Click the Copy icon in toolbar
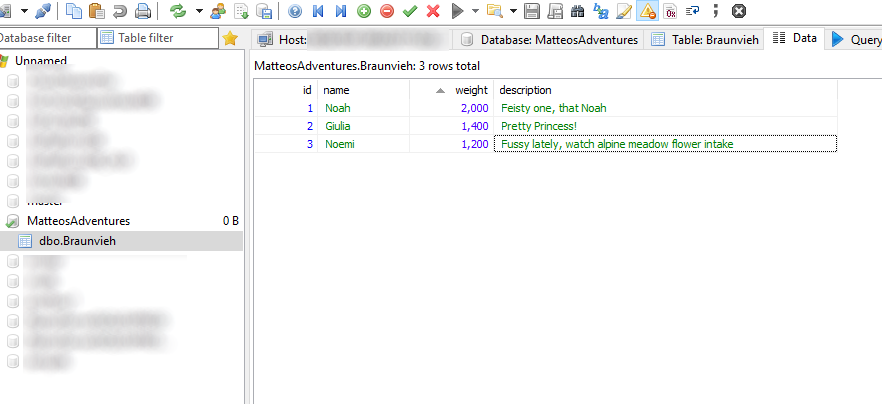882x404 pixels. [x=74, y=10]
